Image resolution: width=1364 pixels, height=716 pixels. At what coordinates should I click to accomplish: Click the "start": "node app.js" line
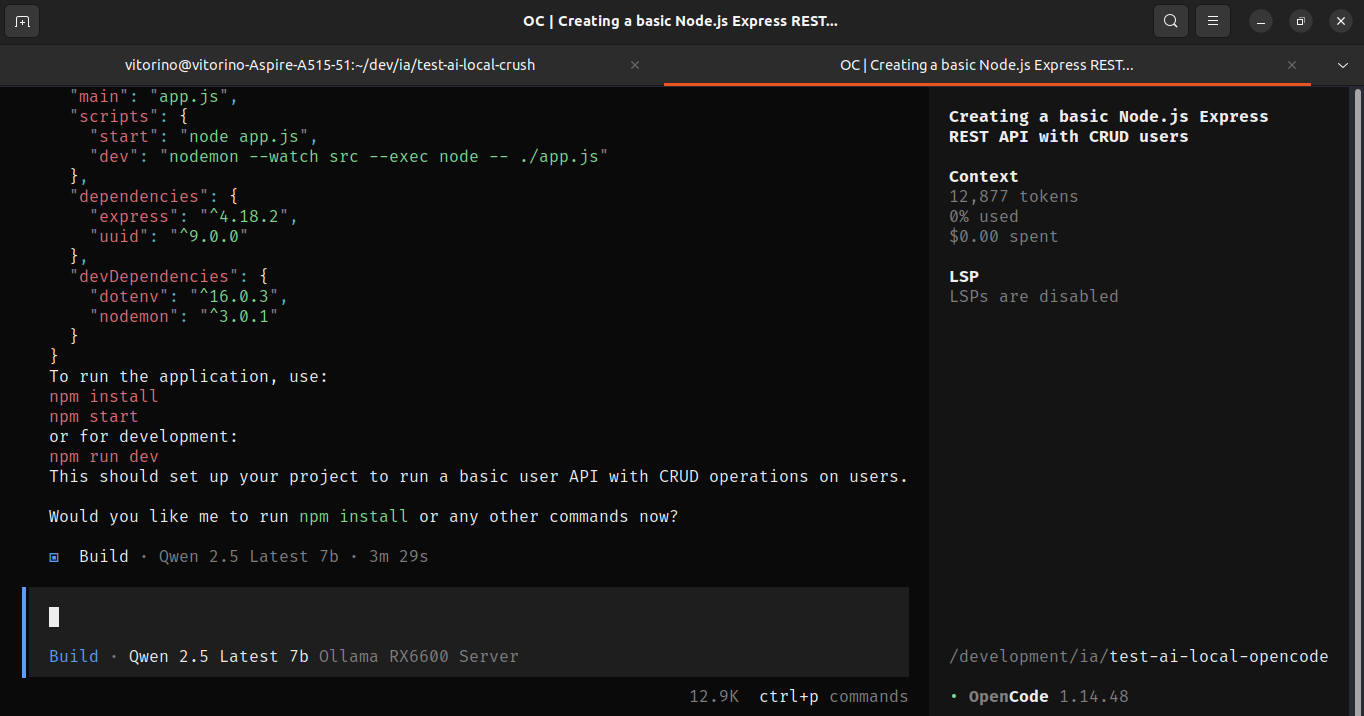(204, 136)
